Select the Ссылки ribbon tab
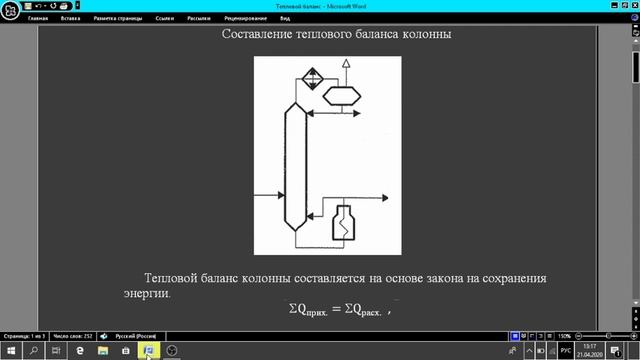Screen dimensions: 640x360 164,18
